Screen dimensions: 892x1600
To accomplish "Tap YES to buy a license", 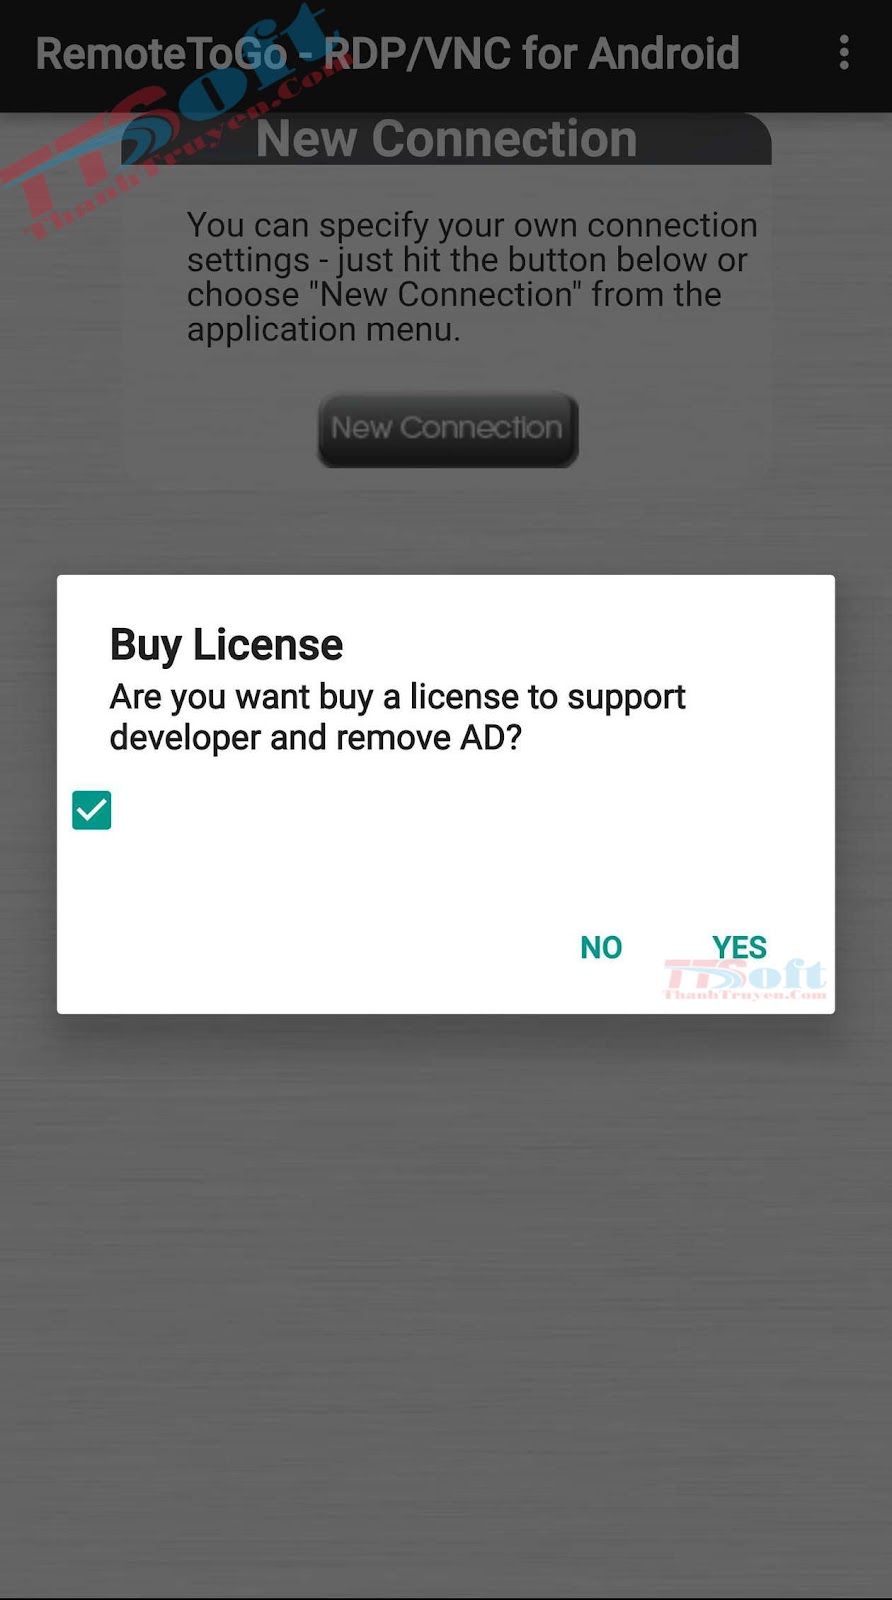I will 739,946.
